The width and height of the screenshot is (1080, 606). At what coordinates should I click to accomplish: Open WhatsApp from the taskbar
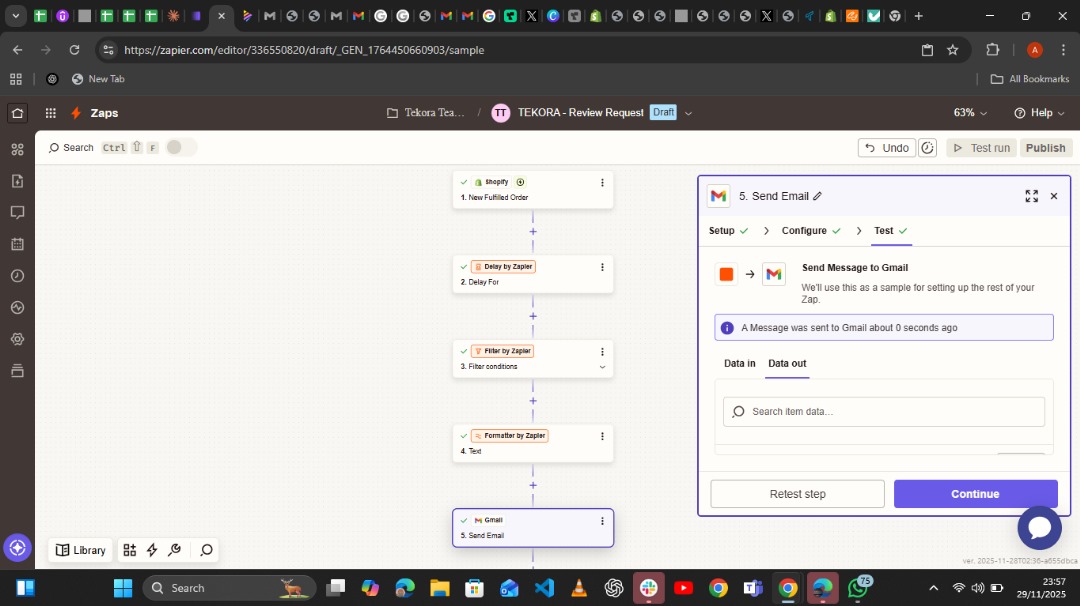click(x=859, y=588)
